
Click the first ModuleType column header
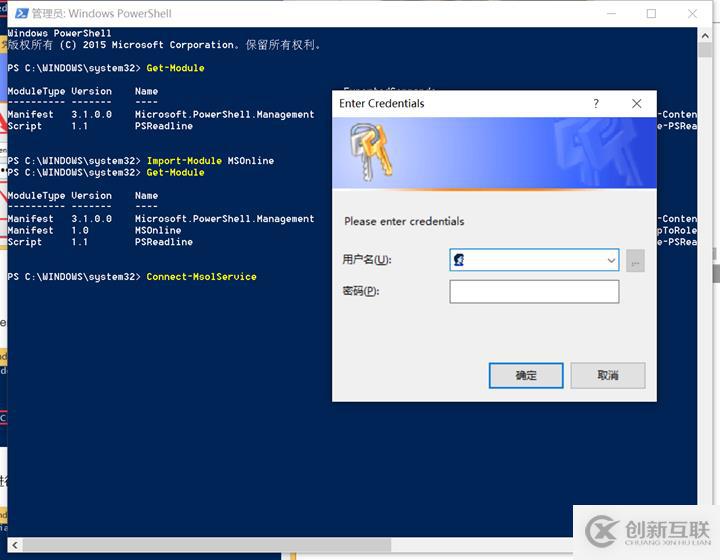36,91
